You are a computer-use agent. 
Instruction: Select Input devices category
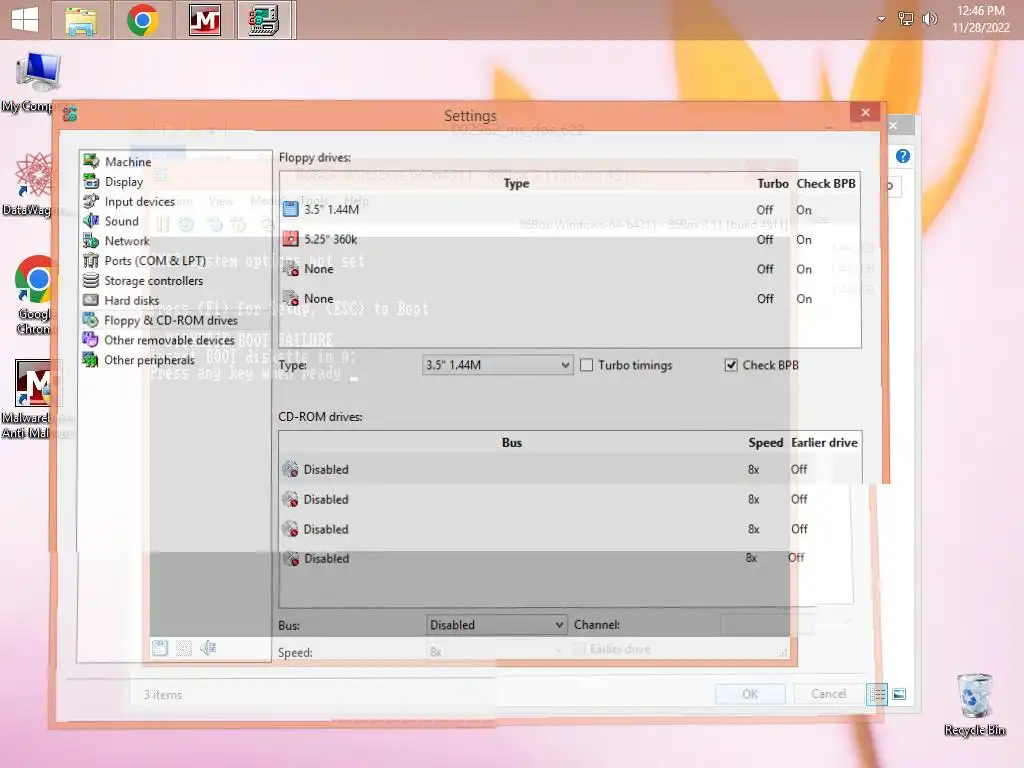tap(129, 201)
